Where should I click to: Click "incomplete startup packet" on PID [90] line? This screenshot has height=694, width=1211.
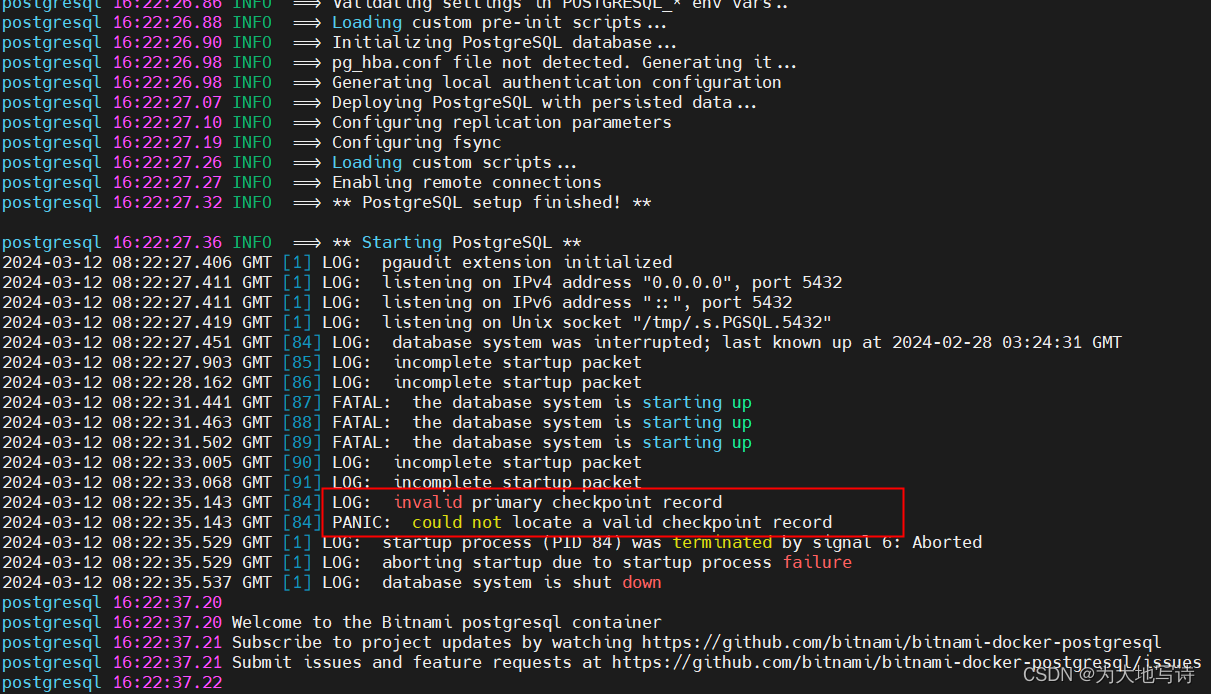(517, 462)
